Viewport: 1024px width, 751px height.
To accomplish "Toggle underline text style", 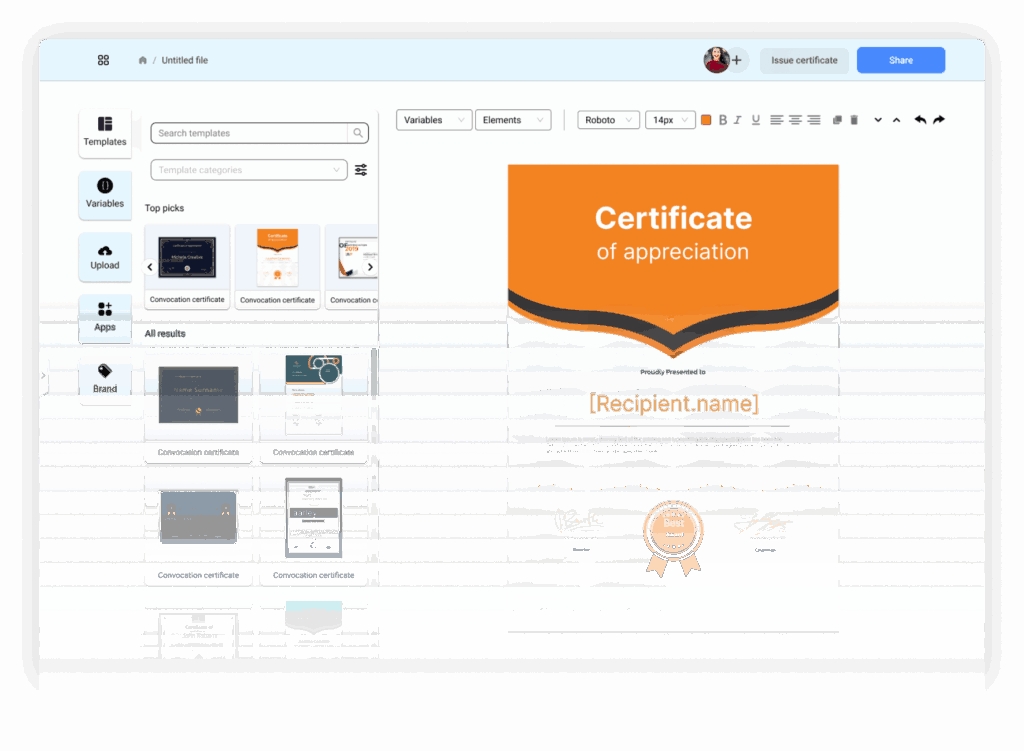I will (756, 120).
